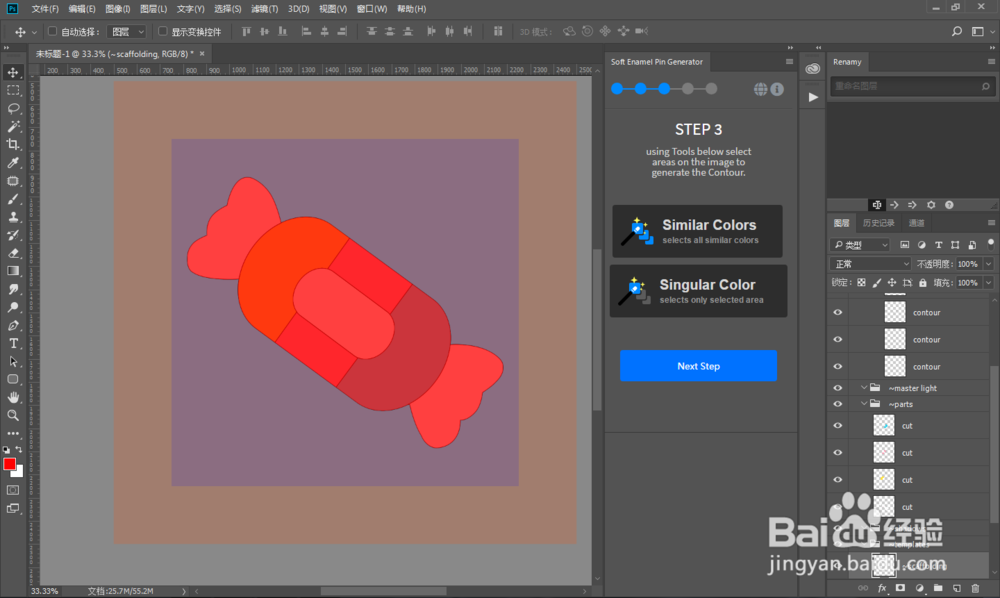Screen dimensions: 1000x598
Task: Select the Clone Stamp tool
Action: [x=13, y=217]
